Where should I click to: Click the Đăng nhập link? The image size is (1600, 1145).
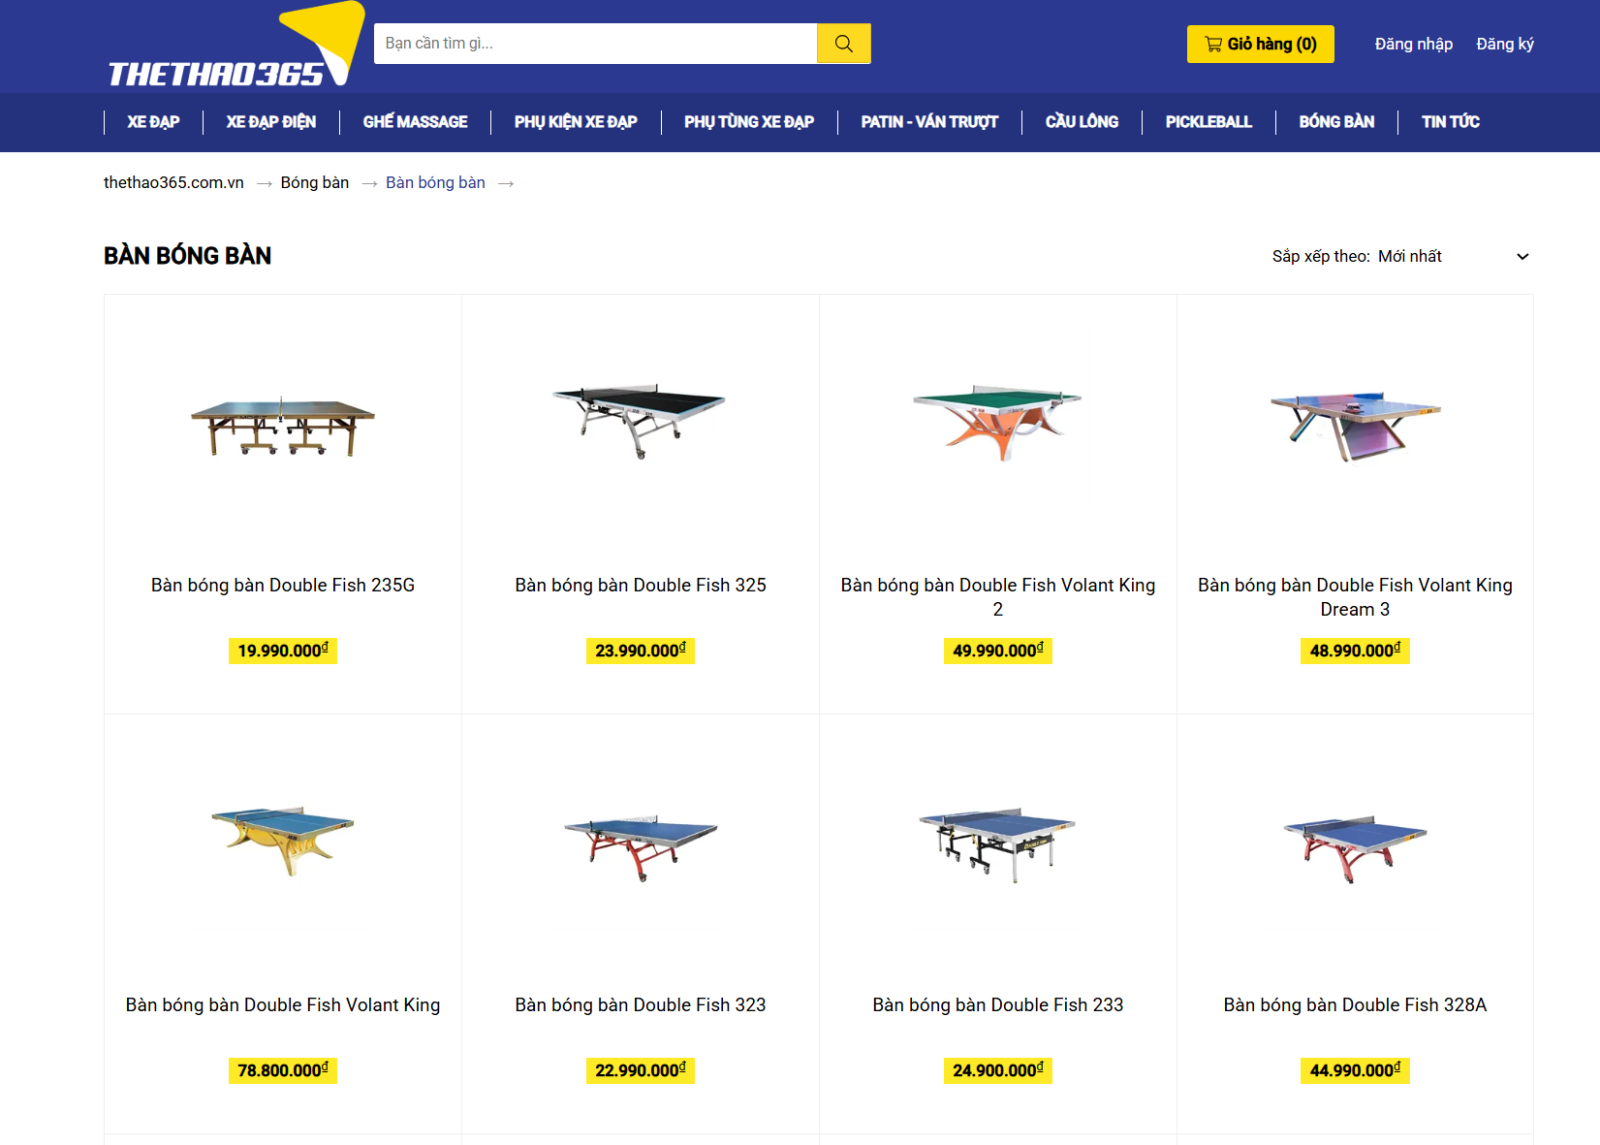coord(1413,44)
